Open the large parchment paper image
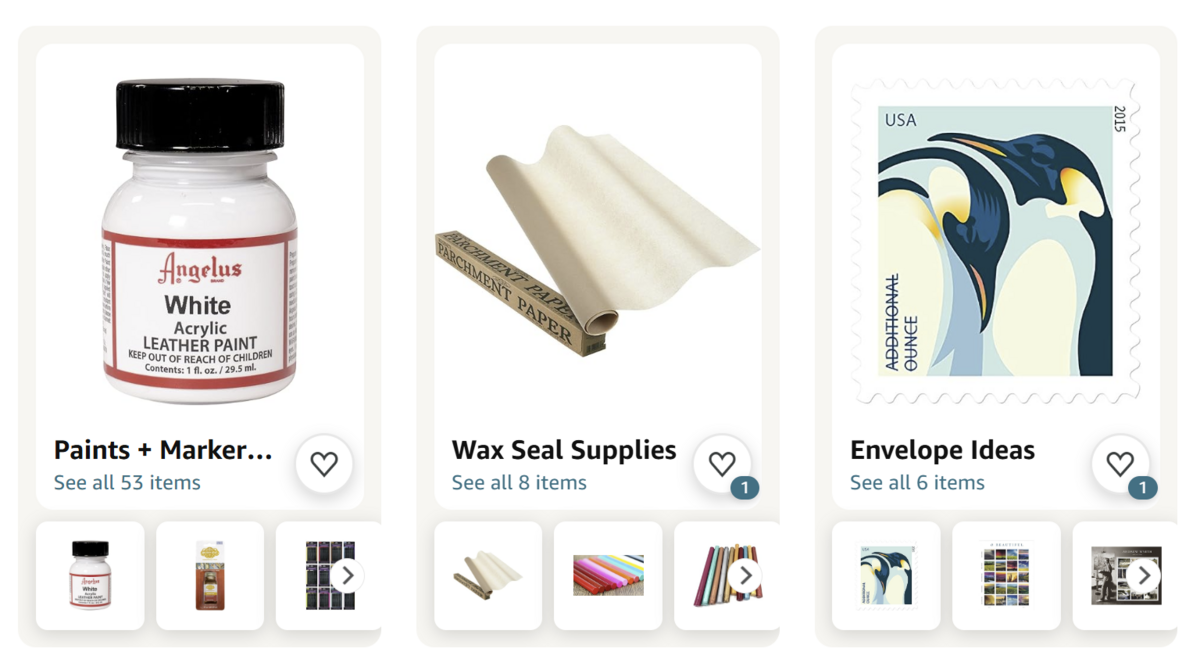Image resolution: width=1200 pixels, height=652 pixels. (597, 241)
